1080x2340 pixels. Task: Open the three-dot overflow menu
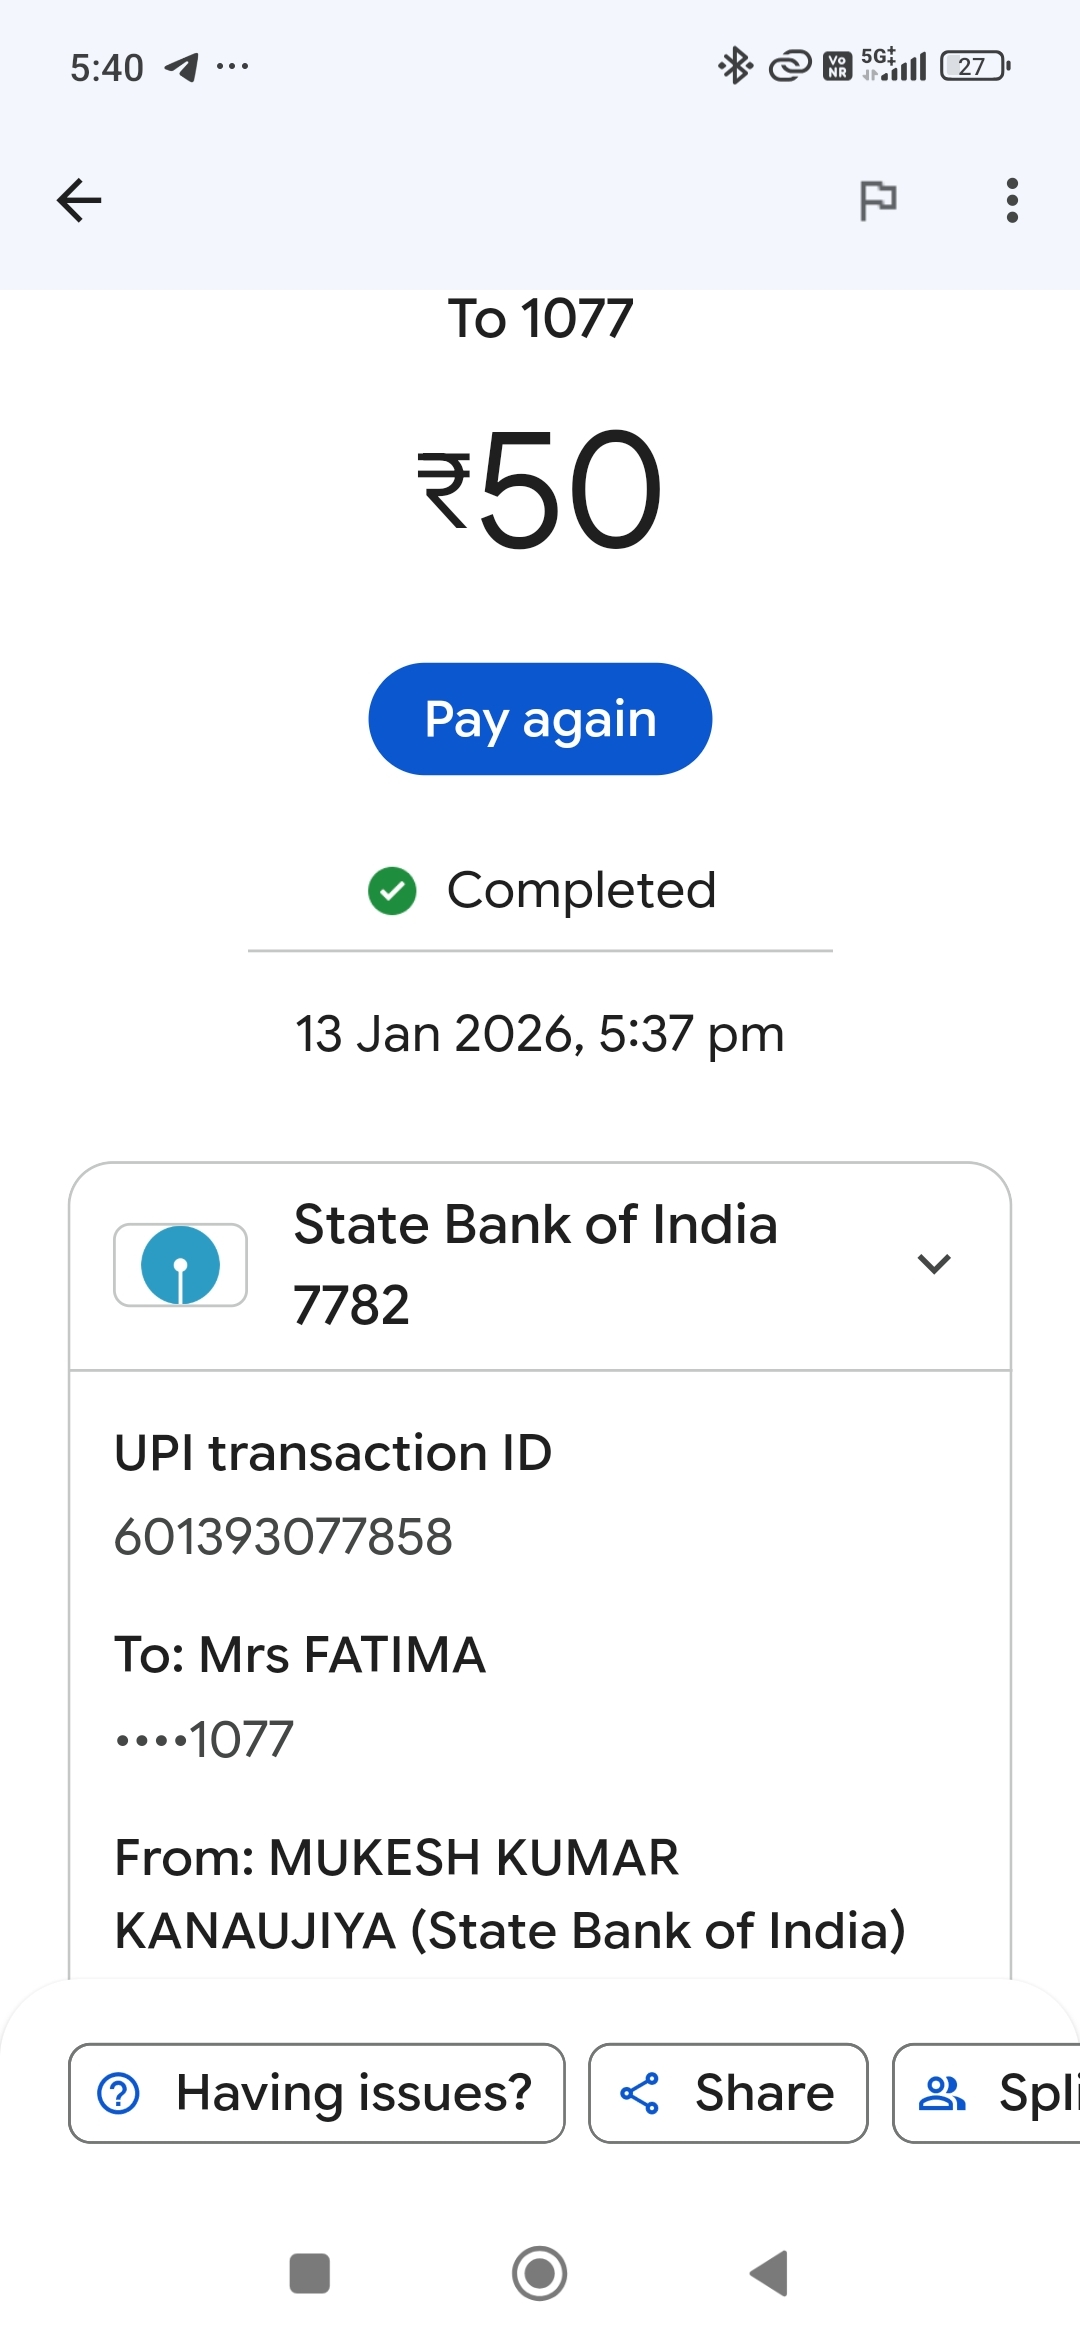(x=1012, y=200)
